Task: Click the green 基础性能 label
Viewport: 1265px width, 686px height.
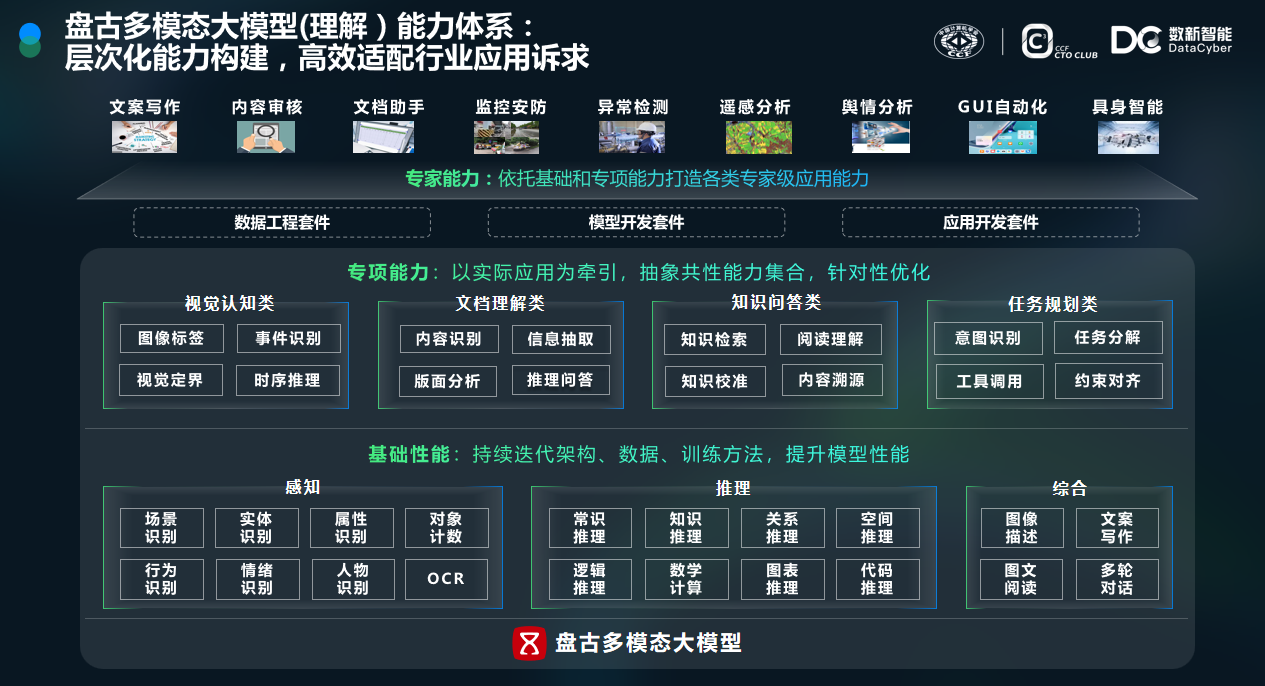Action: [x=409, y=455]
